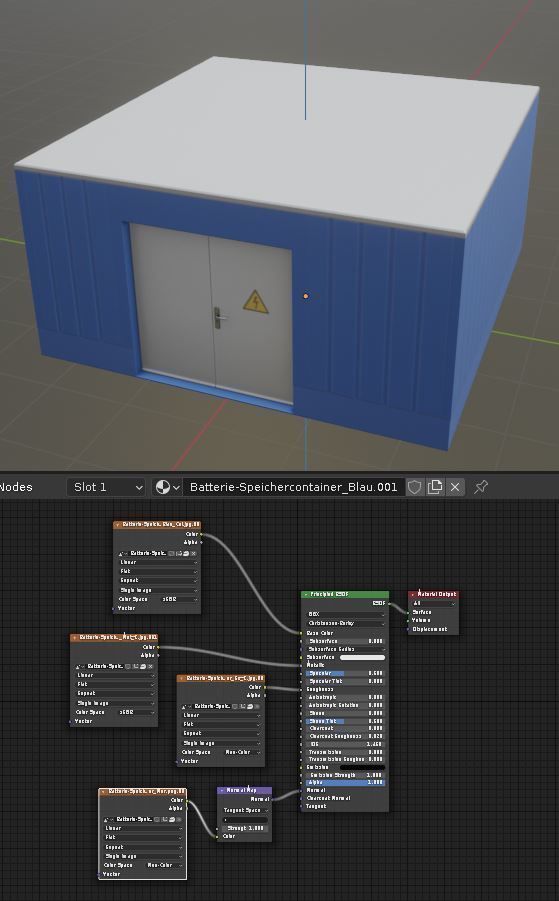This screenshot has height=901, width=559.
Task: Unlink image with X in _Col node
Action: [x=193, y=553]
